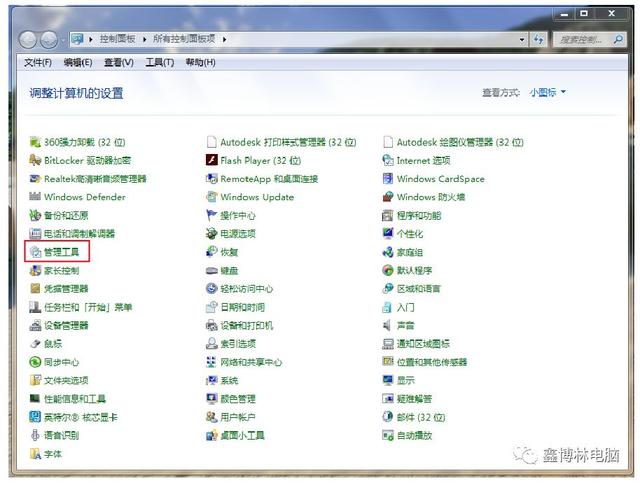
Task: Click the Windows 防火墙 icon
Action: [x=388, y=197]
